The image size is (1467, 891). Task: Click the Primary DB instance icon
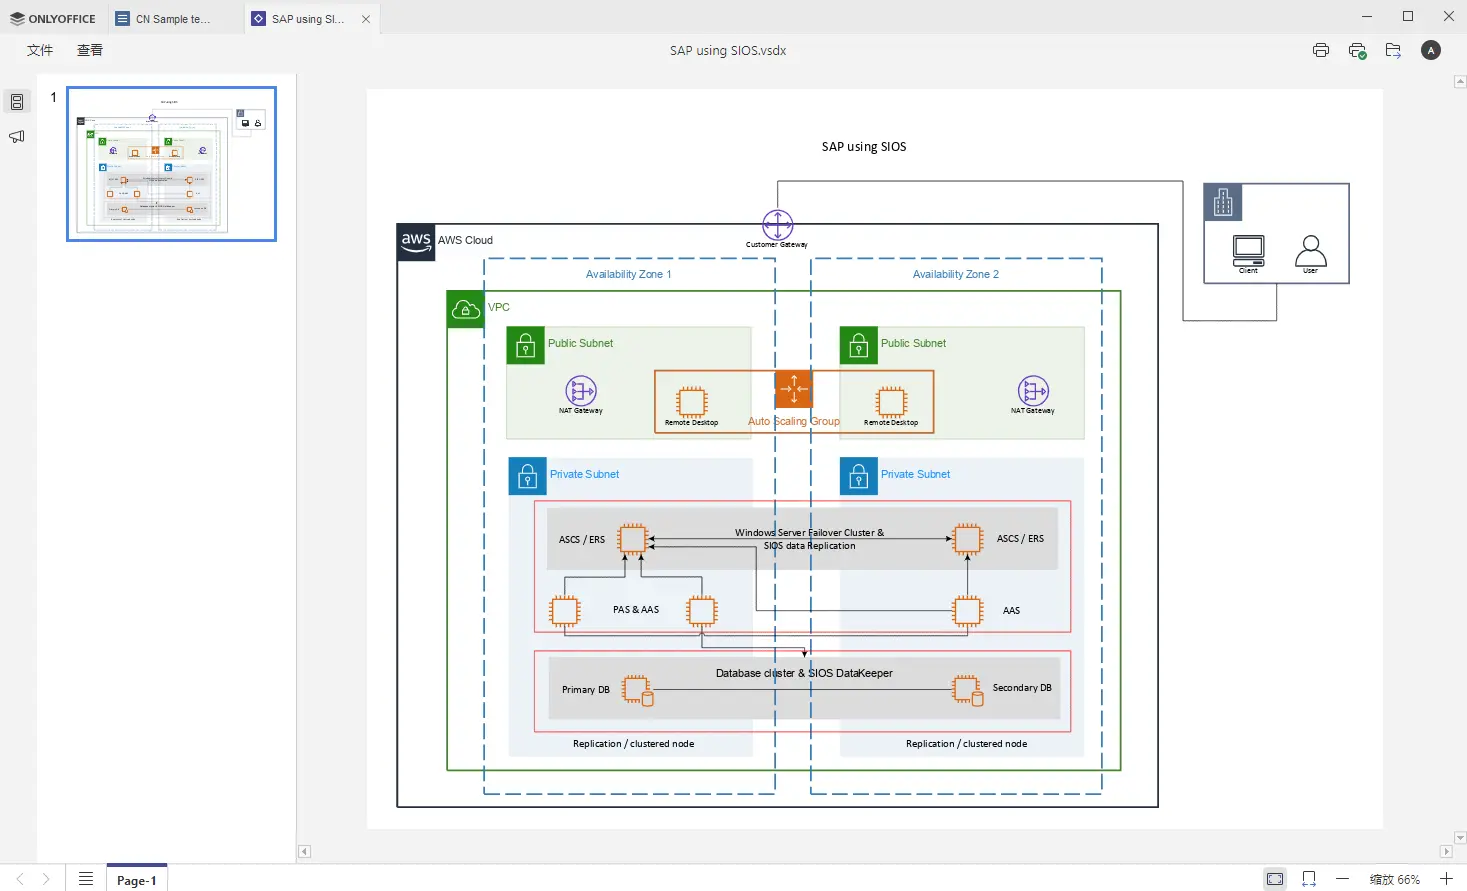coord(638,690)
